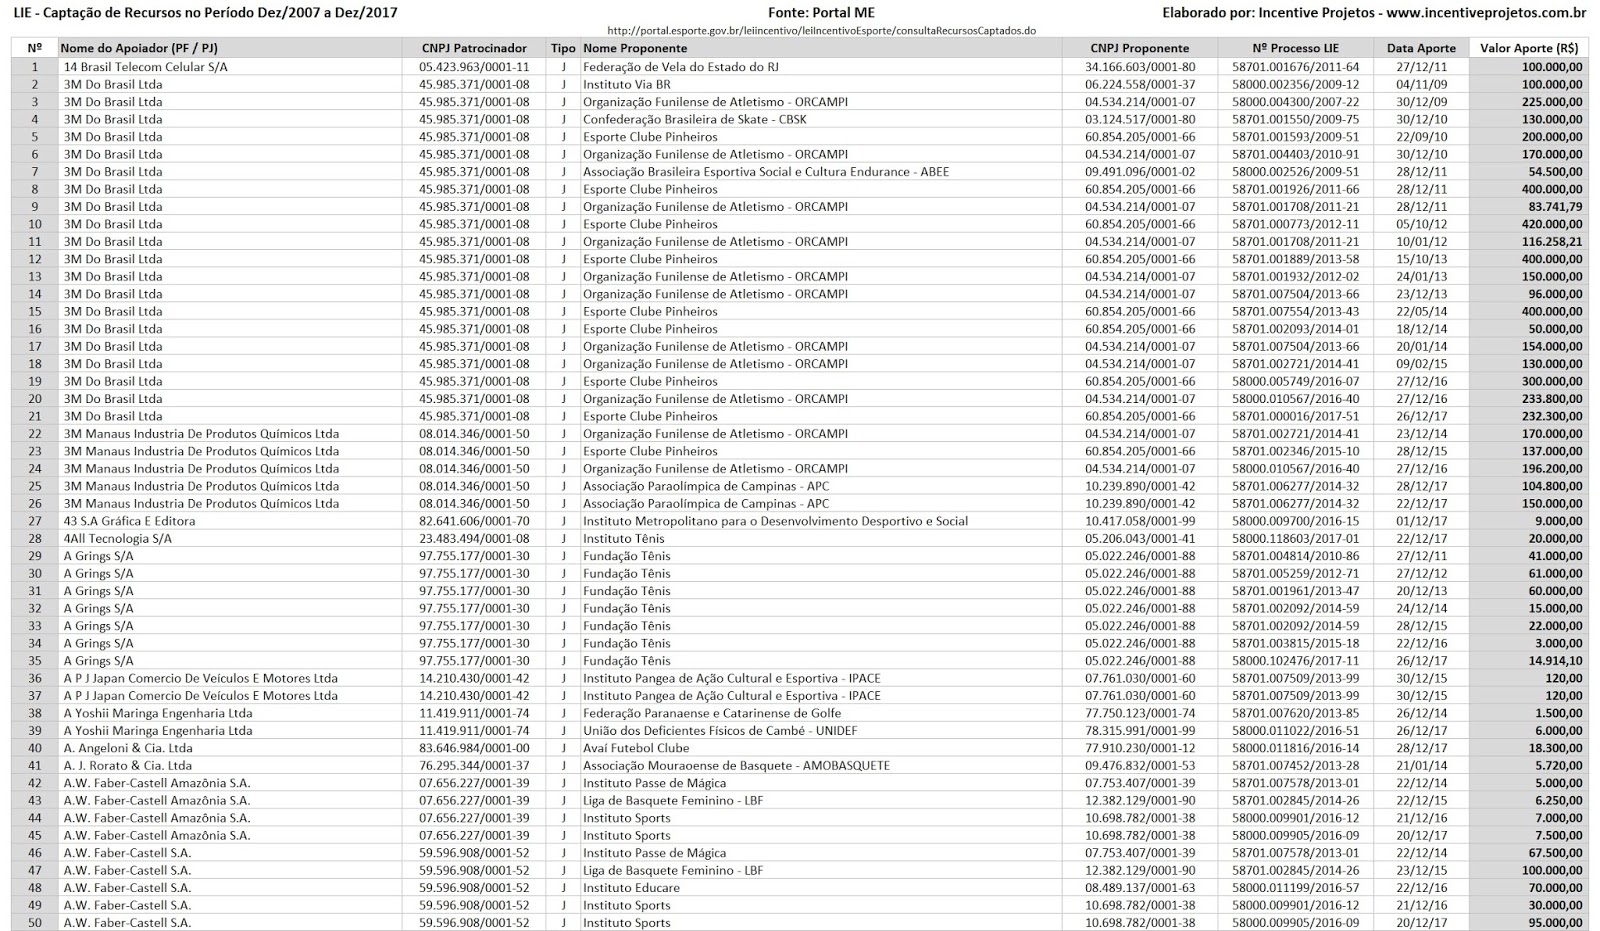Click the 'Valor Aporte (R$)' column header
This screenshot has width=1600, height=931.
click(x=1530, y=48)
